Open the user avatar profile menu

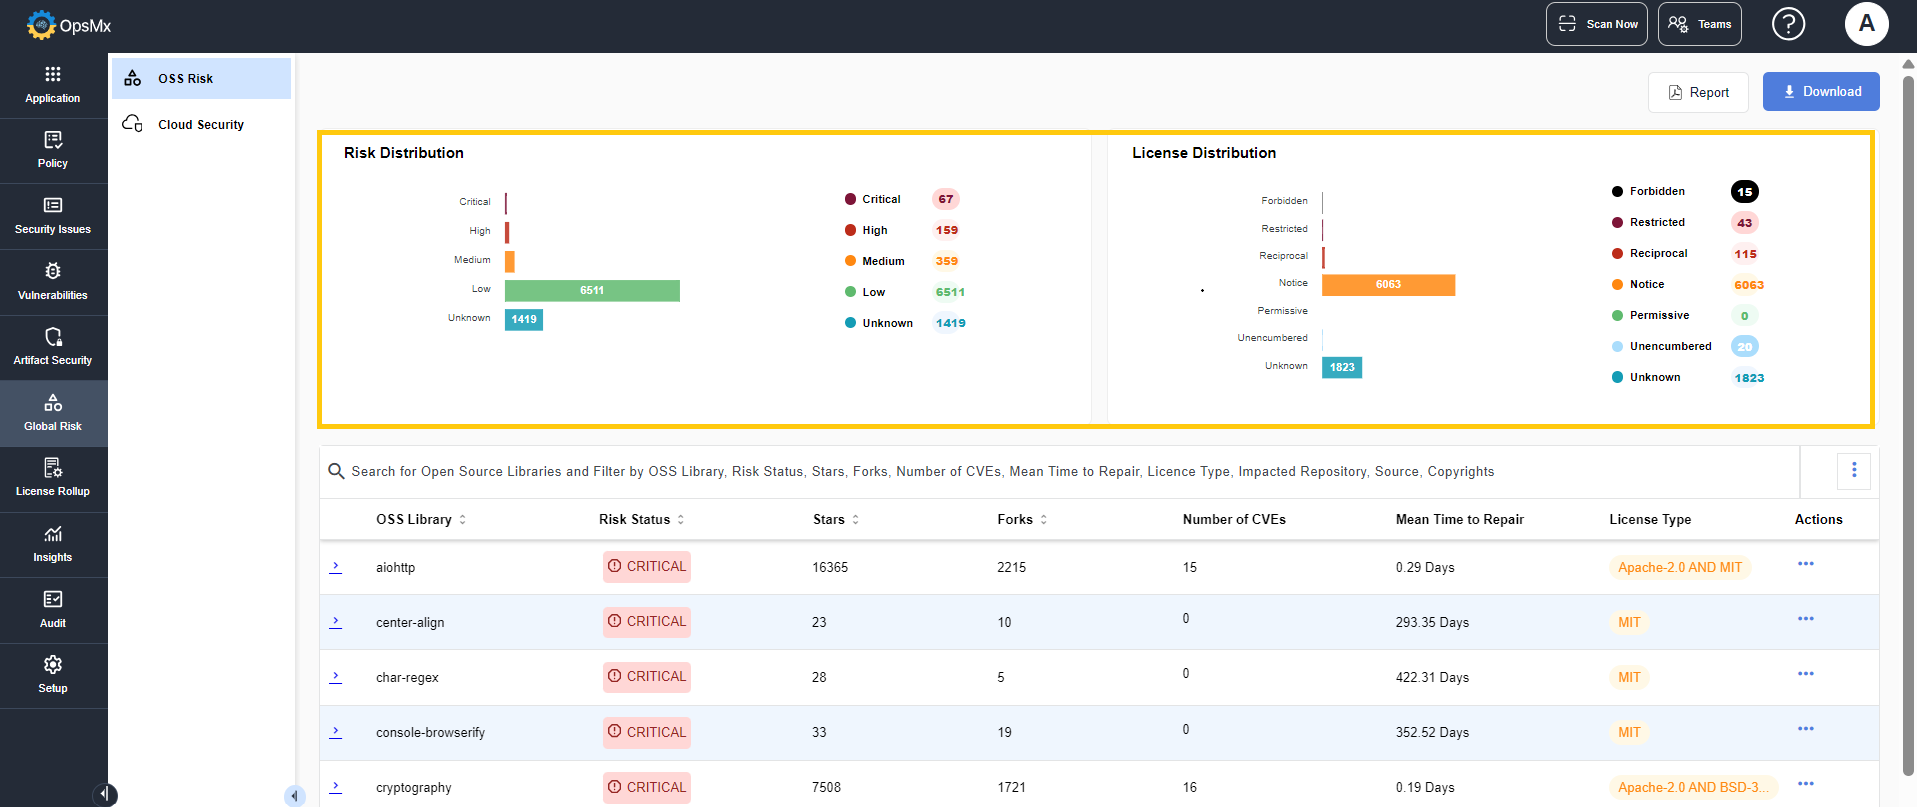pyautogui.click(x=1866, y=24)
